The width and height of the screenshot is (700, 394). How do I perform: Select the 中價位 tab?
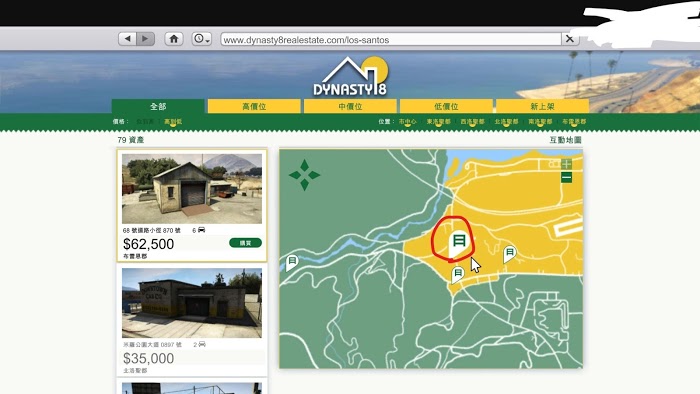(350, 107)
